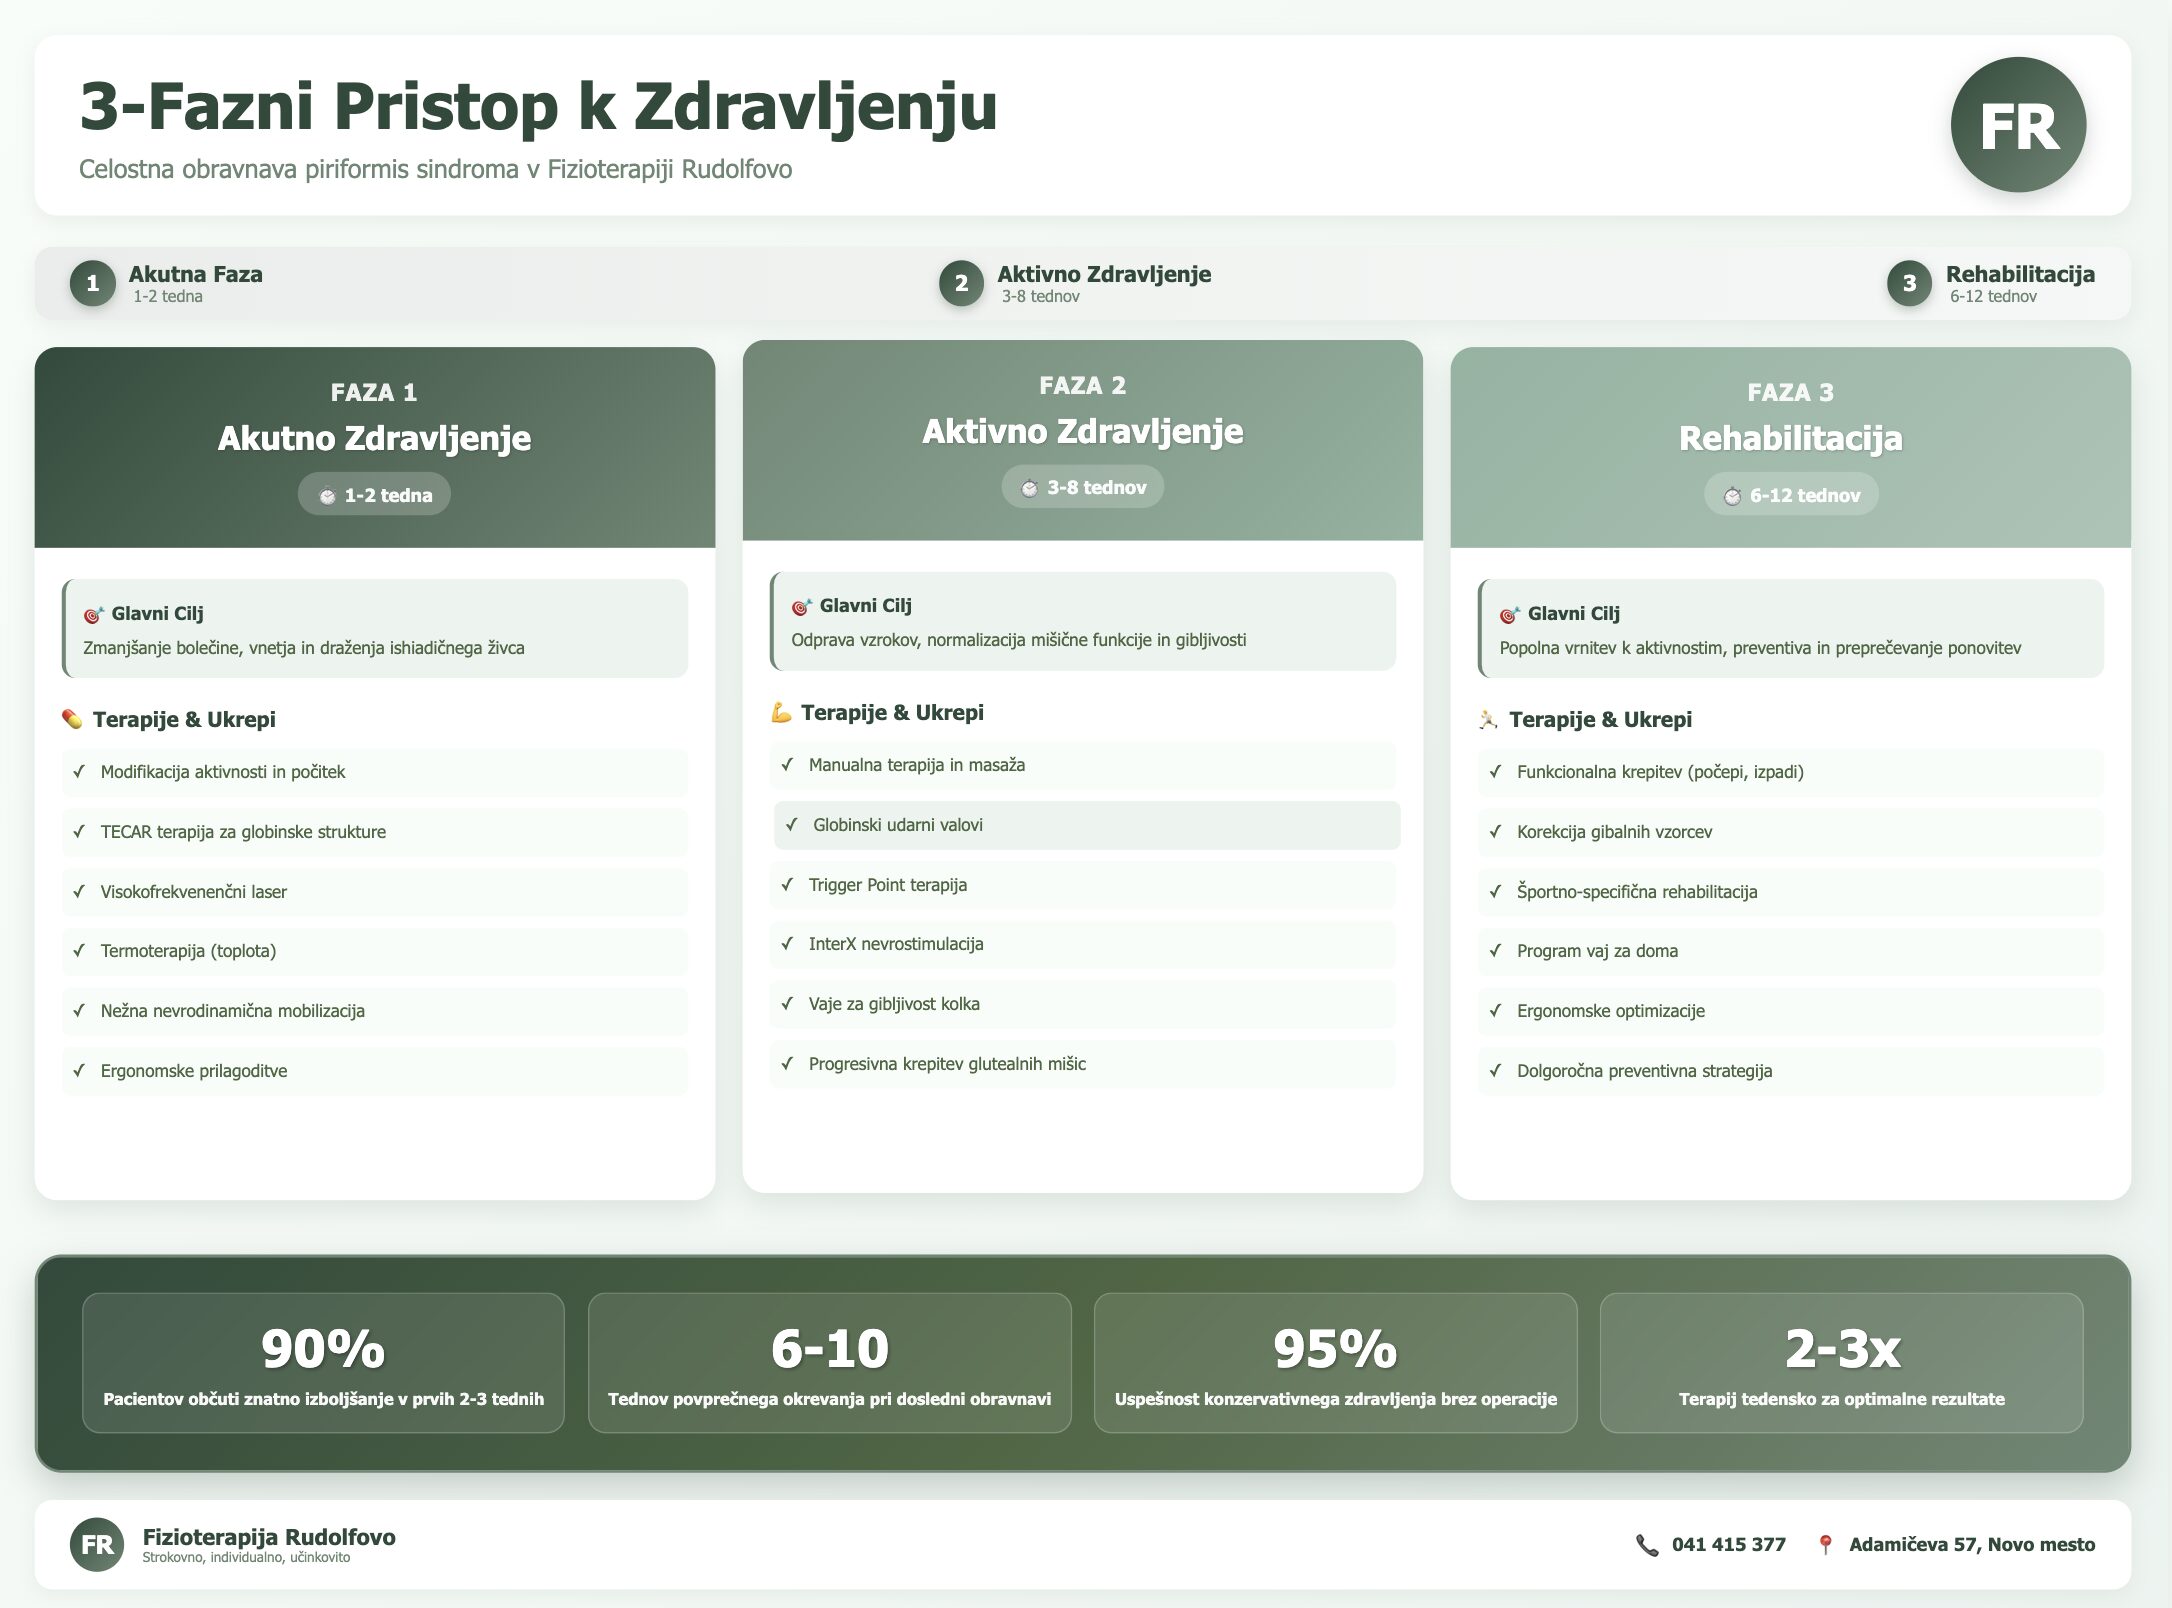Viewport: 2172px width, 1608px height.
Task: Select the Akutna Faza timeline step
Action: (166, 283)
